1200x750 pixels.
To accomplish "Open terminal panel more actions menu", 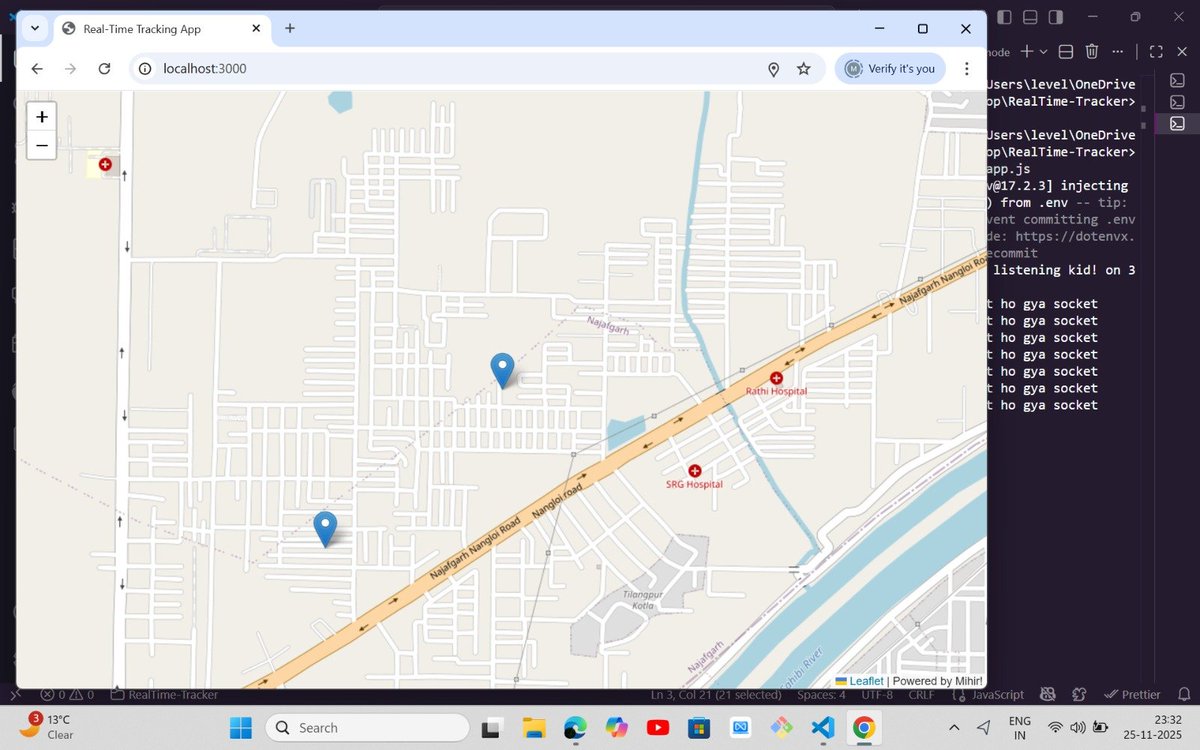I will pos(1117,52).
